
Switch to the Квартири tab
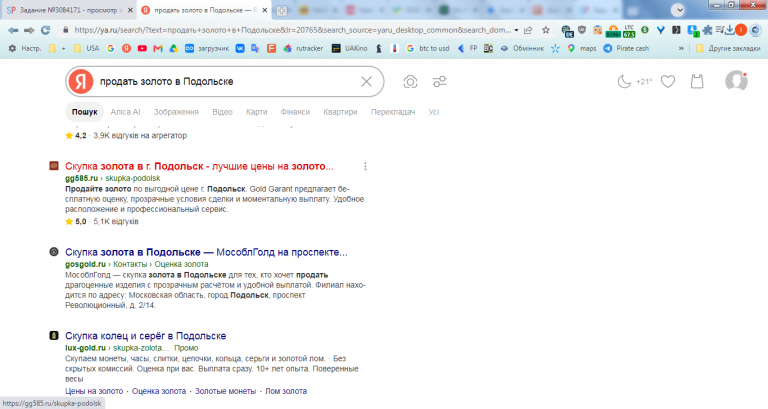pyautogui.click(x=340, y=112)
